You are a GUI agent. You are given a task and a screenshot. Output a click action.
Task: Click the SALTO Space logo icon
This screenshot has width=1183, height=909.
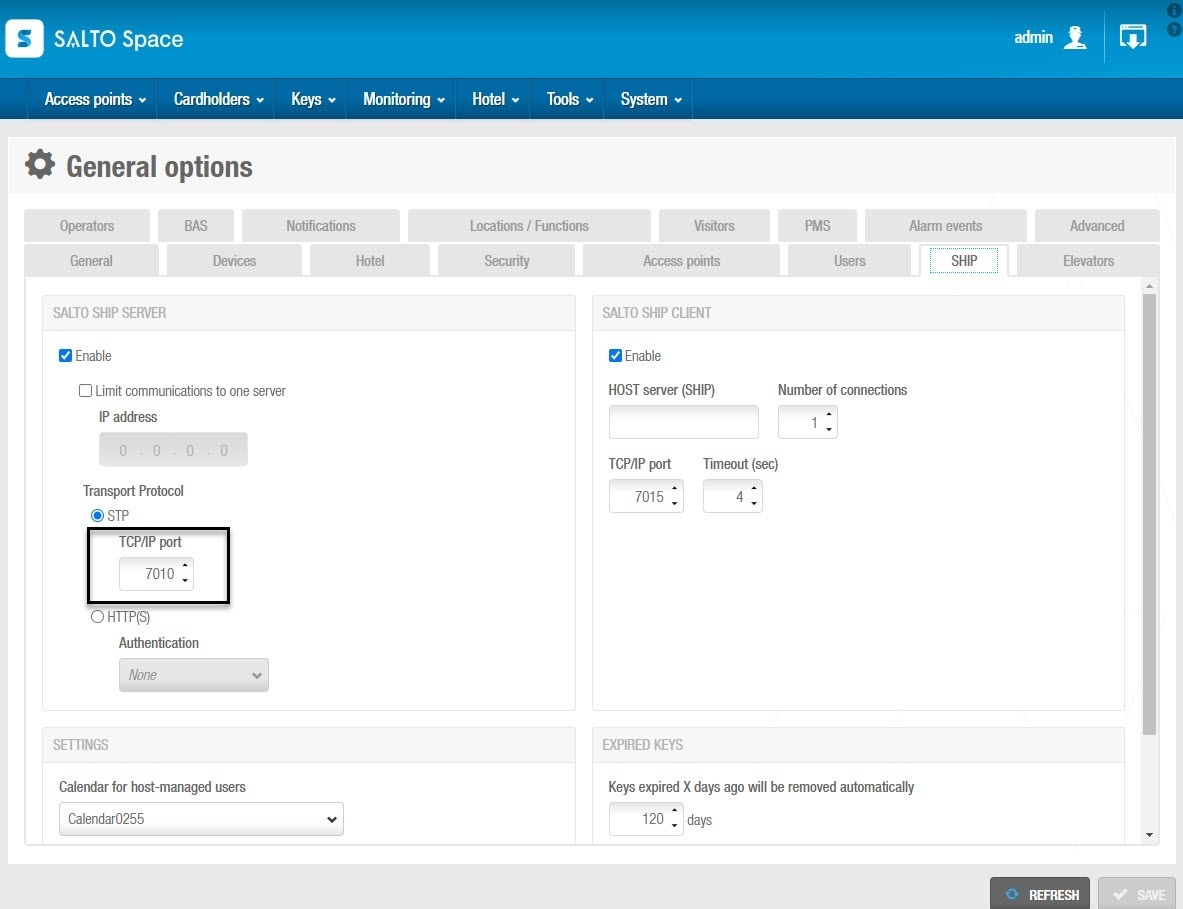pyautogui.click(x=24, y=38)
